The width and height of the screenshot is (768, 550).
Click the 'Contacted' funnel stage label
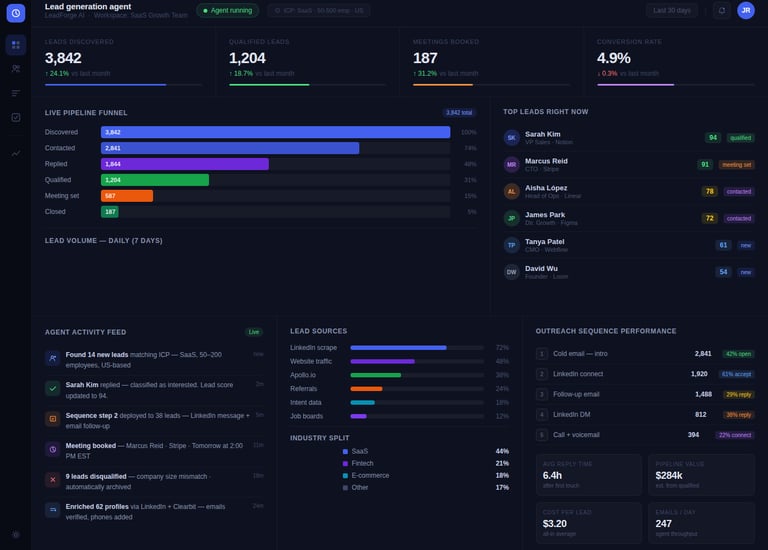point(60,148)
